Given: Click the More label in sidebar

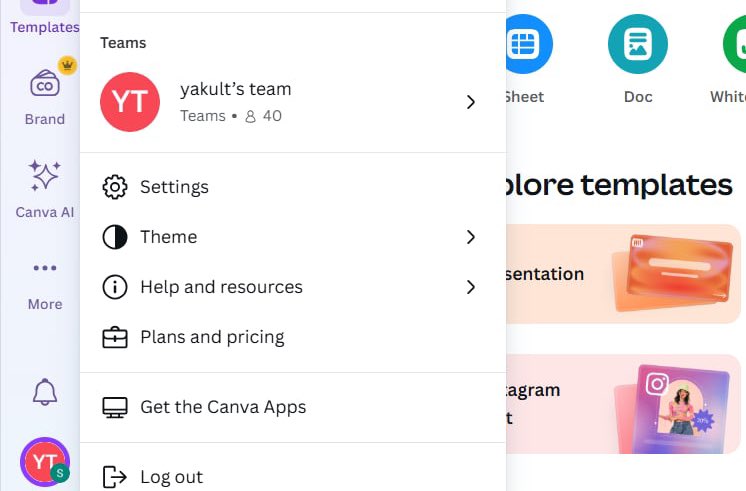Looking at the screenshot, I should (45, 304).
